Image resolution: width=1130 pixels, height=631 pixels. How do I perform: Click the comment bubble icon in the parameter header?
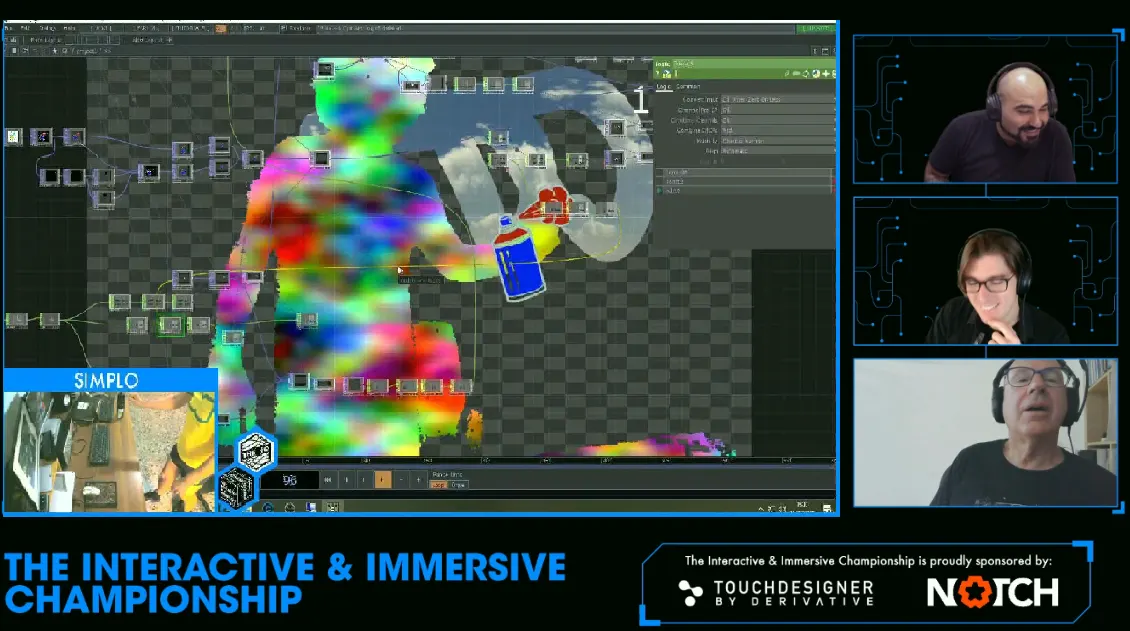(796, 73)
